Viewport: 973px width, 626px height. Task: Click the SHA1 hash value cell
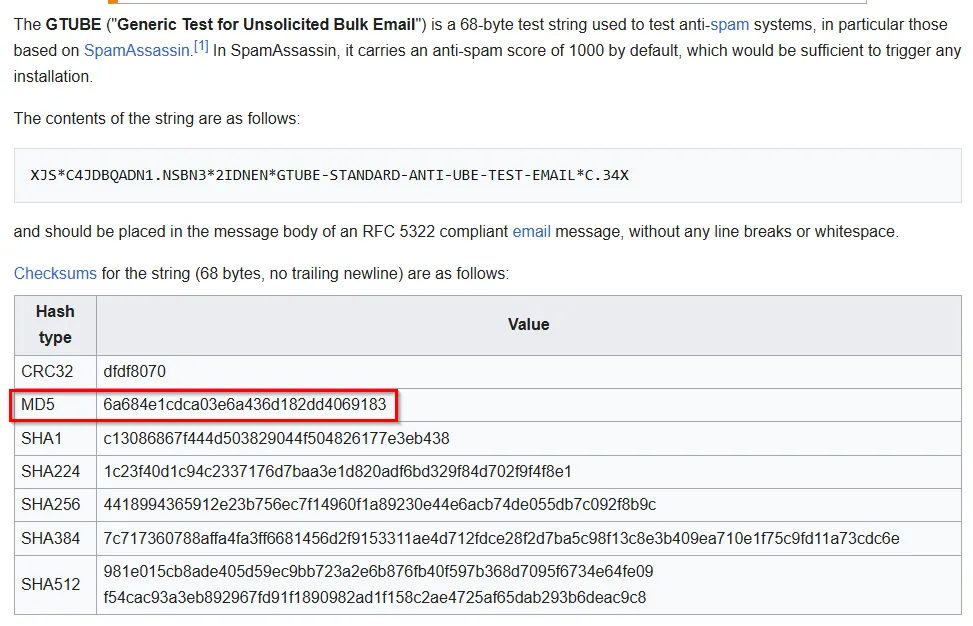click(276, 438)
